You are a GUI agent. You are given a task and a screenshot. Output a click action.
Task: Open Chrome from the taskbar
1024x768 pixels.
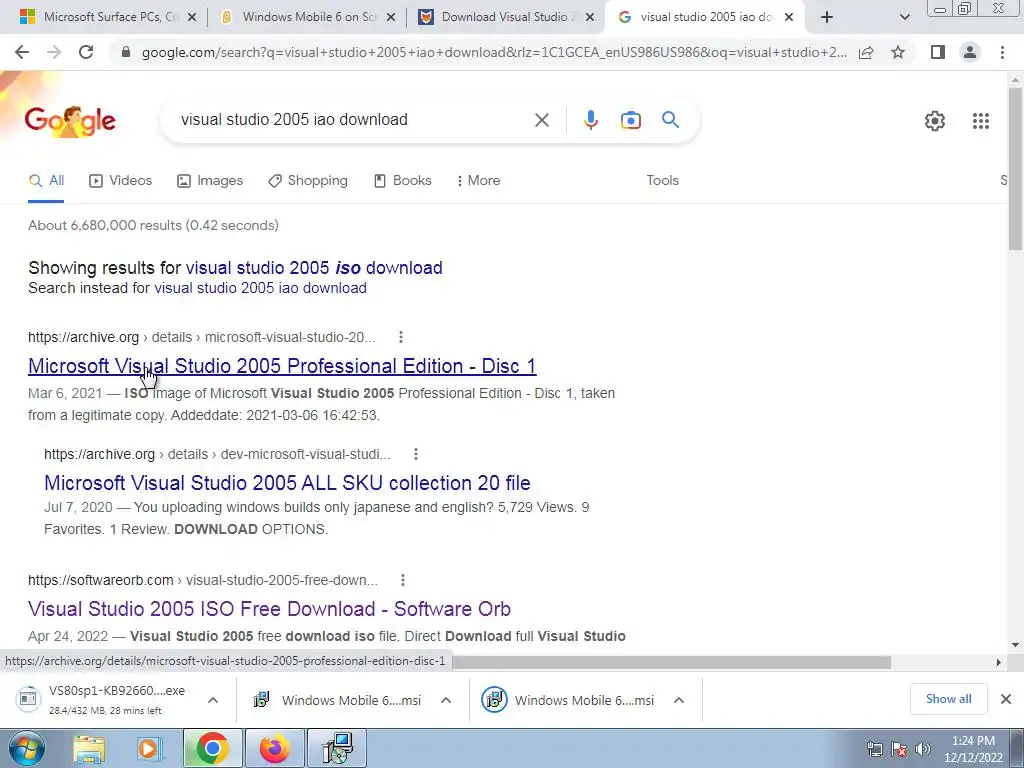[212, 748]
